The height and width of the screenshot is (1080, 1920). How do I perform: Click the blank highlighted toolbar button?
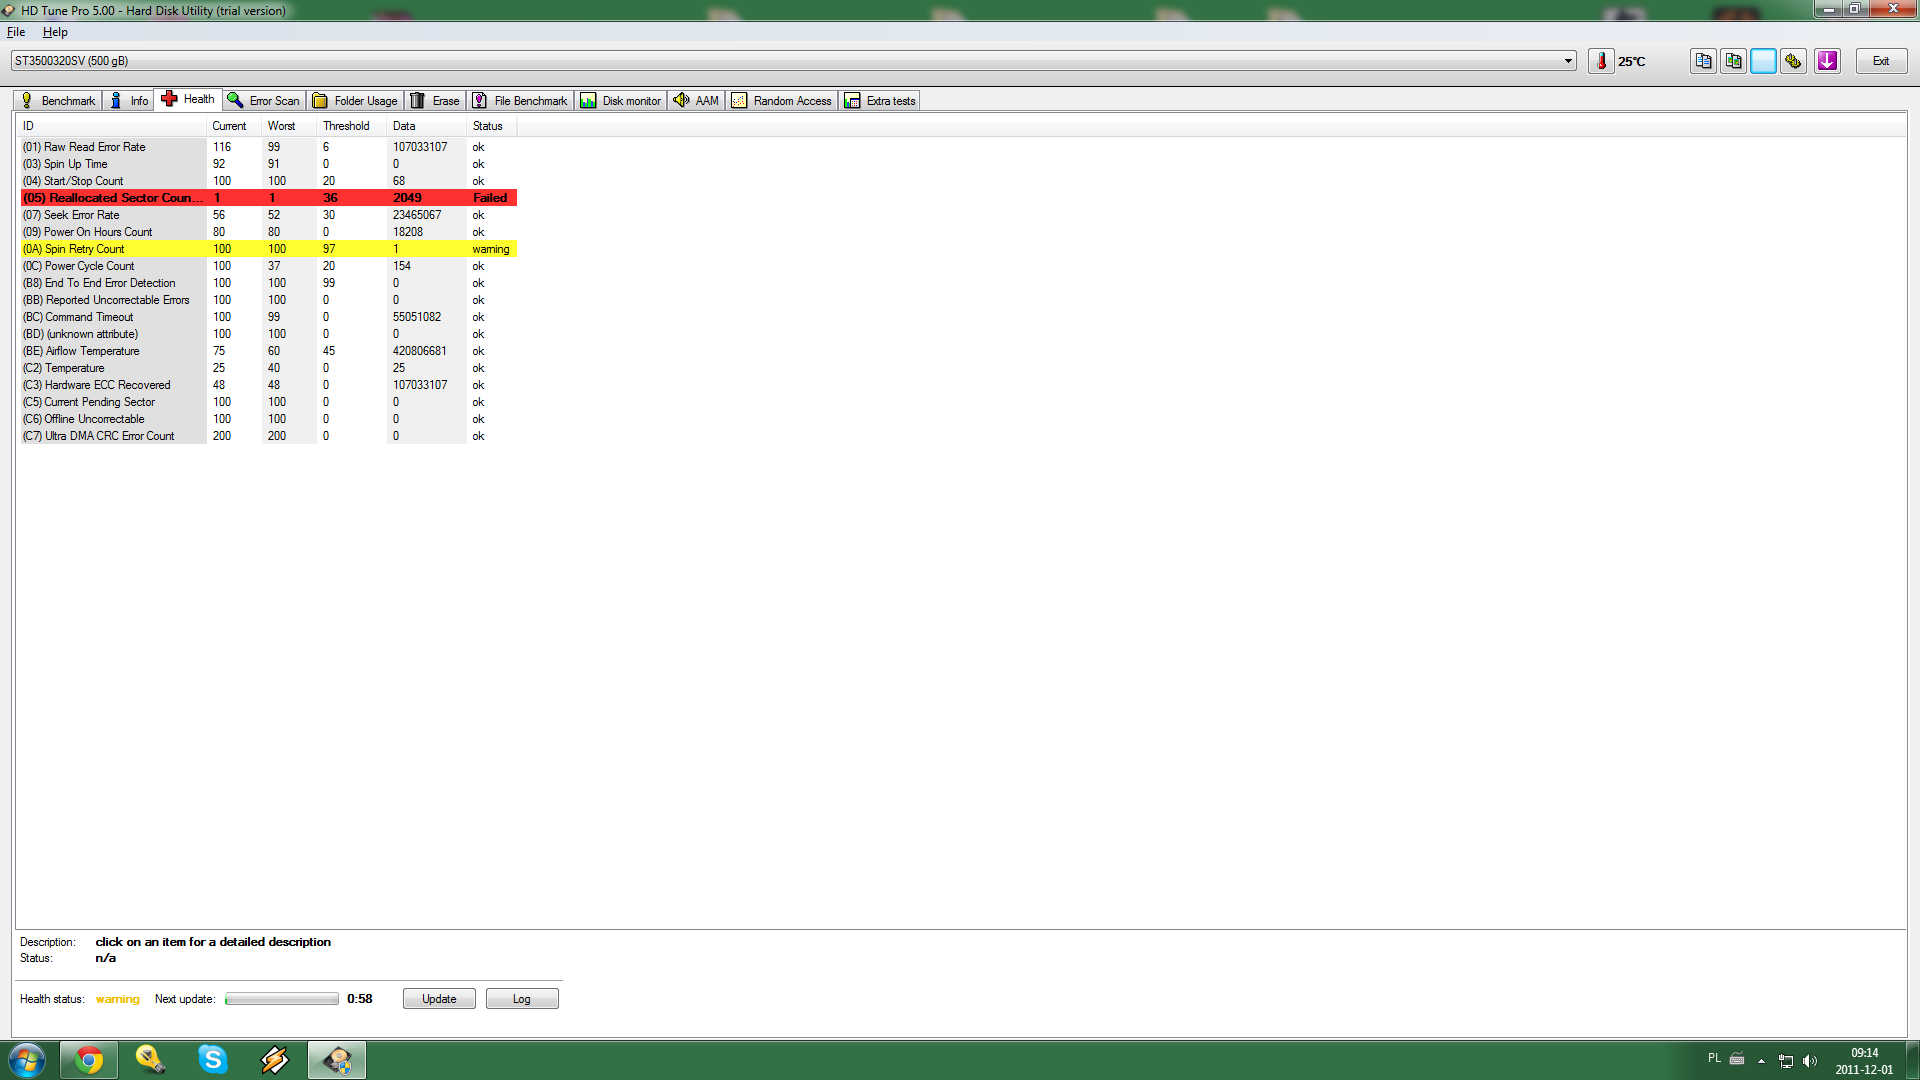point(1764,61)
